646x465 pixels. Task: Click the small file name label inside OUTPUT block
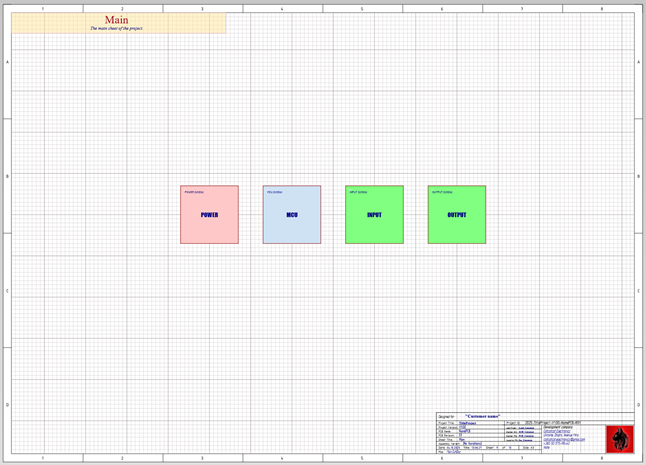[441, 191]
